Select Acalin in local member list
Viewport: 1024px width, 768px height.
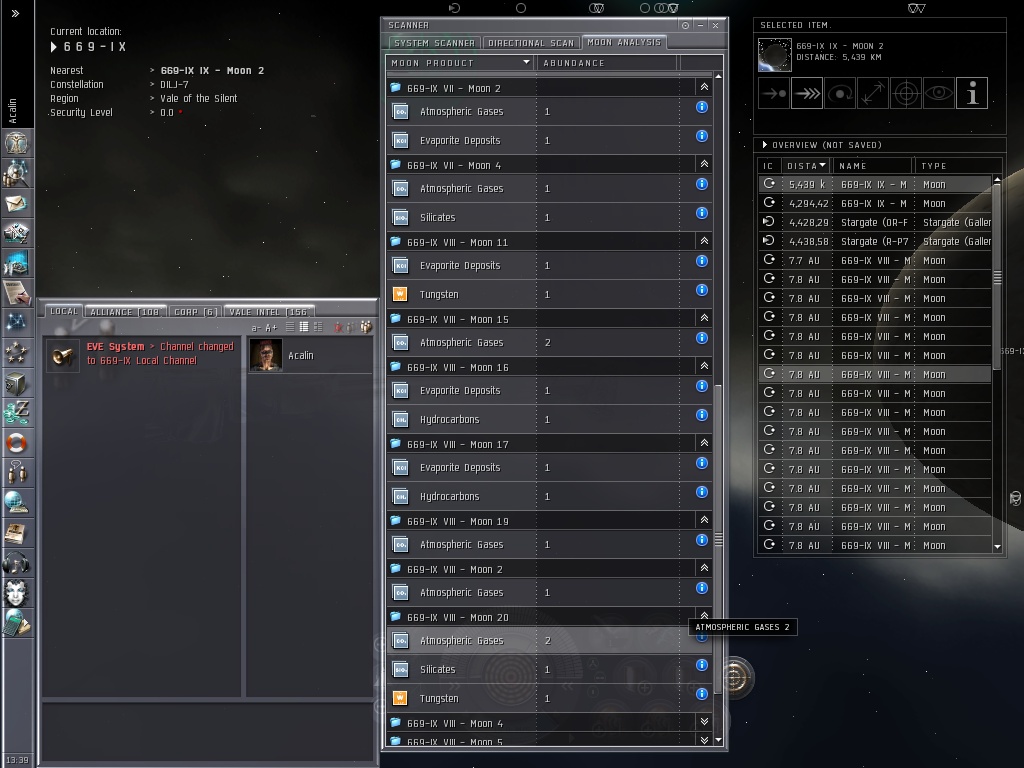[x=310, y=355]
